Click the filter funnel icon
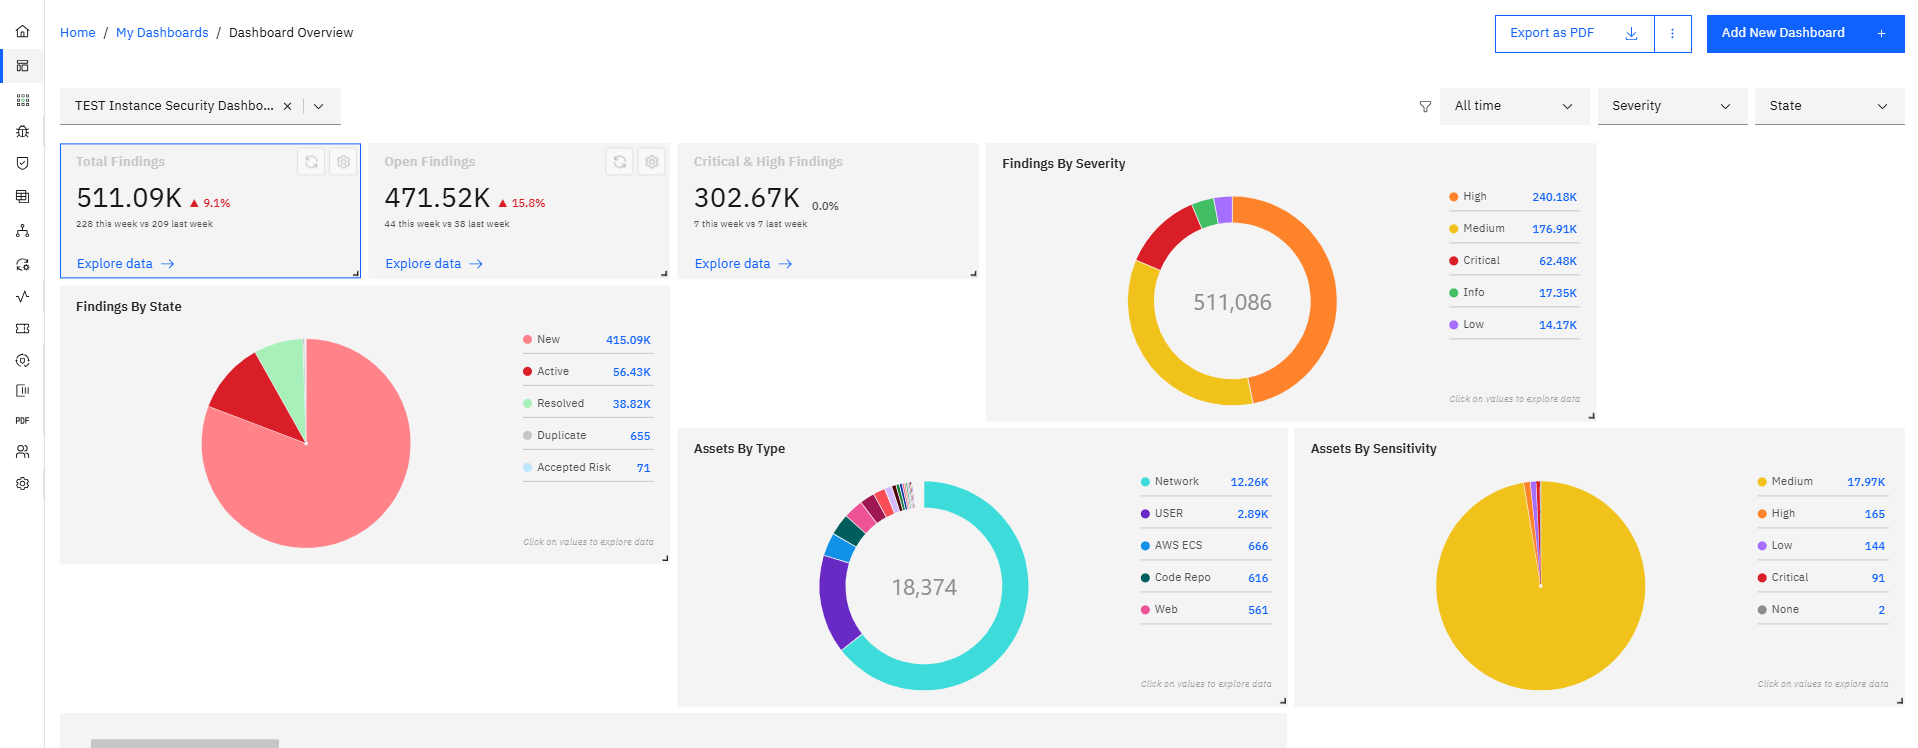The height and width of the screenshot is (748, 1918). point(1425,107)
